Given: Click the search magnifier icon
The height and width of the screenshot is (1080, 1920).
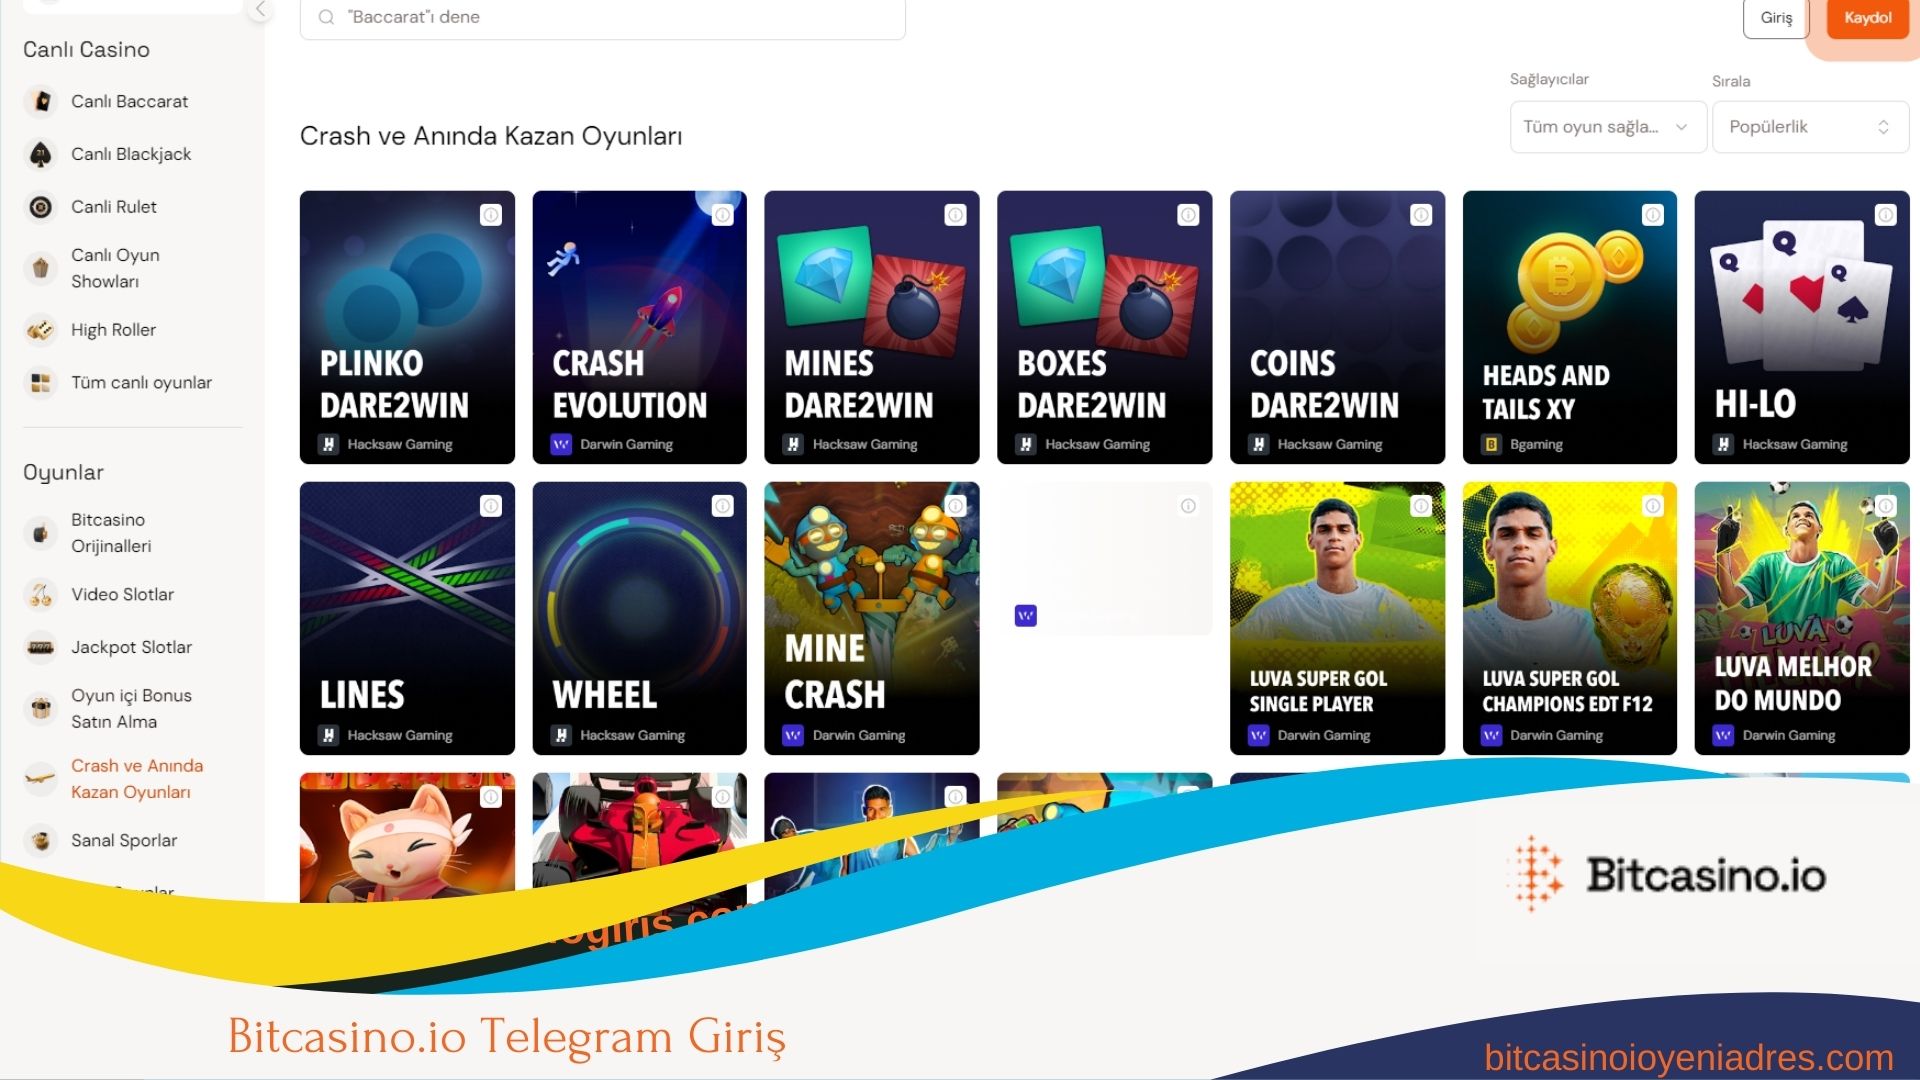Looking at the screenshot, I should coord(326,17).
